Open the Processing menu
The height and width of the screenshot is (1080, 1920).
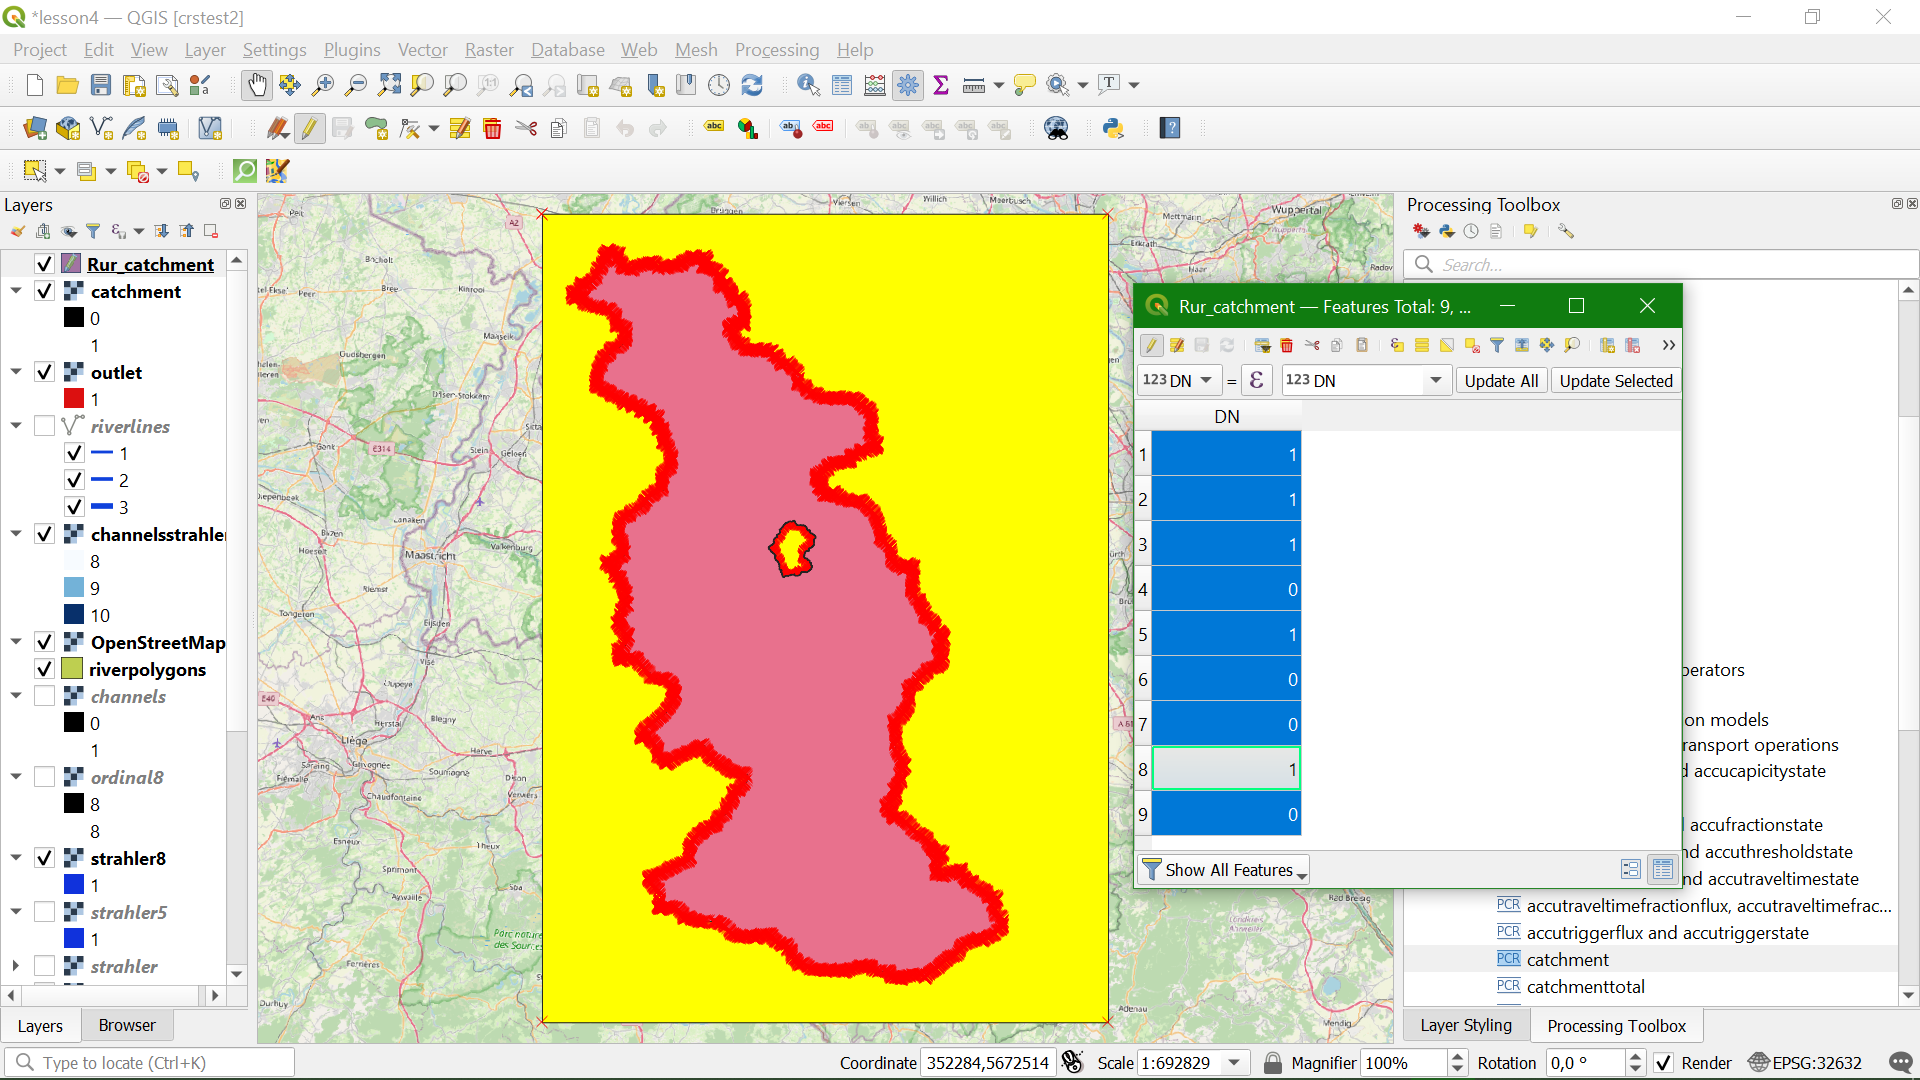[x=777, y=49]
